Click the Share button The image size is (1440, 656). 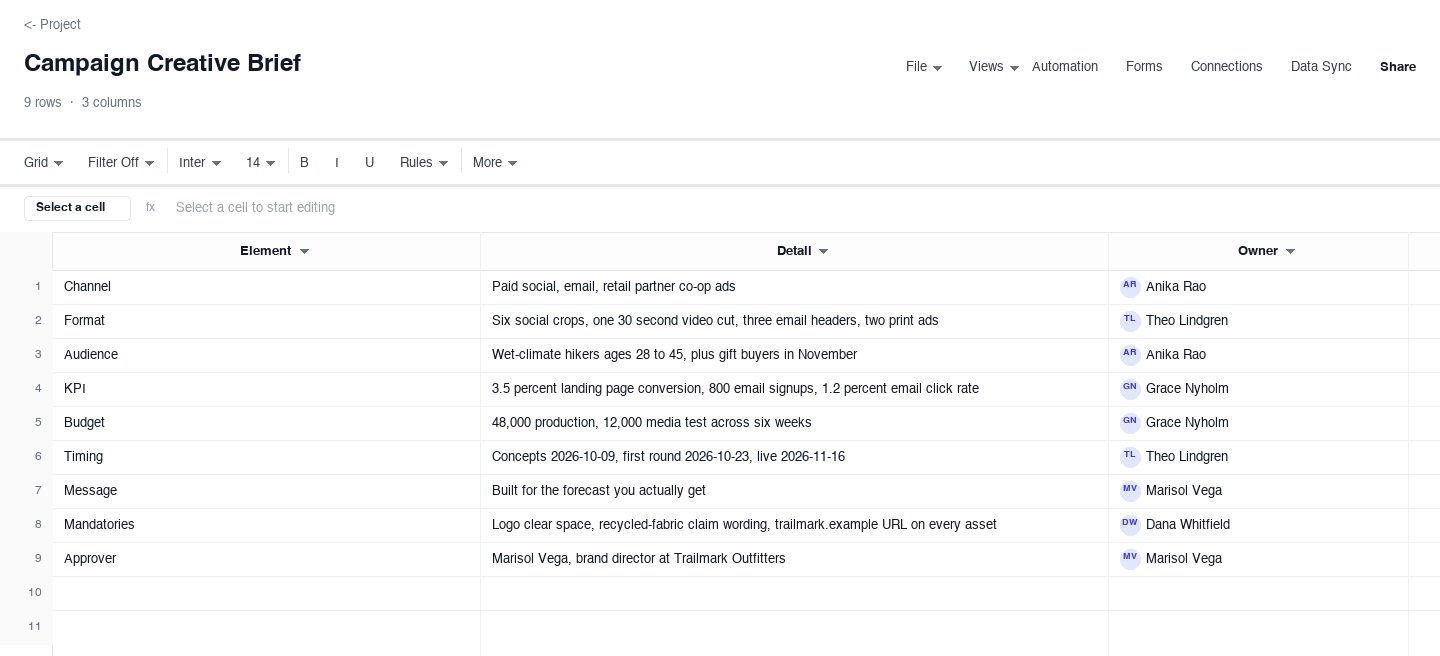[x=1398, y=67]
